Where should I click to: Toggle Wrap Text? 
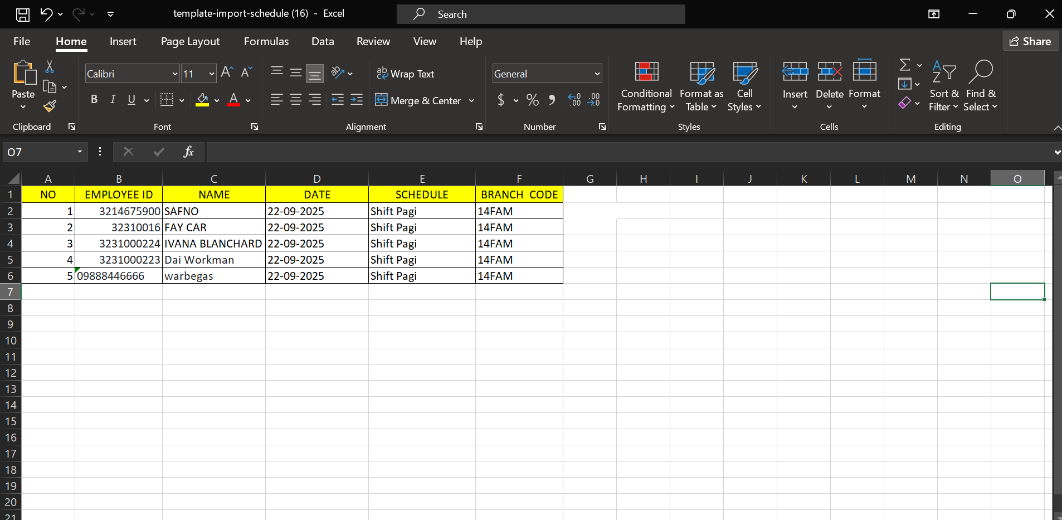pos(405,74)
